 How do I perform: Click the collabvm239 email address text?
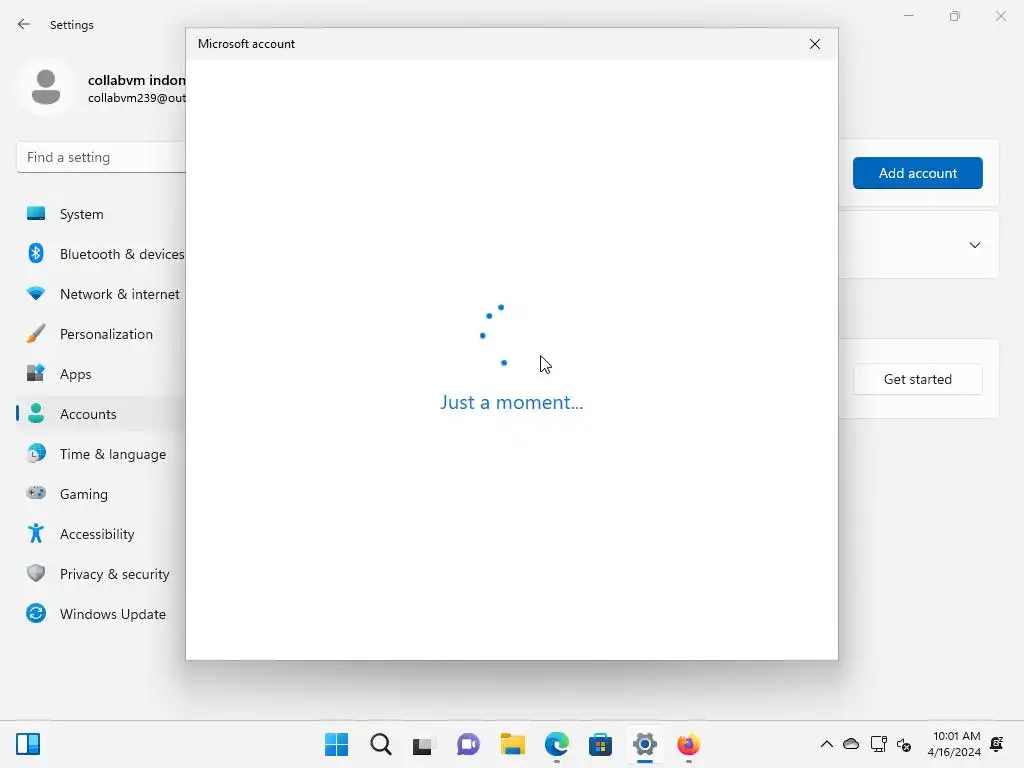(x=137, y=98)
